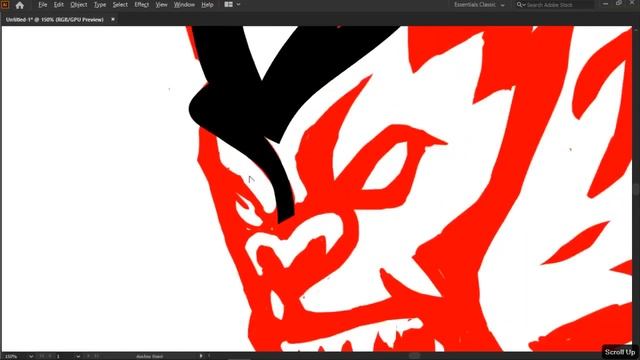The image size is (640, 360).
Task: Open the File menu
Action: click(x=42, y=5)
